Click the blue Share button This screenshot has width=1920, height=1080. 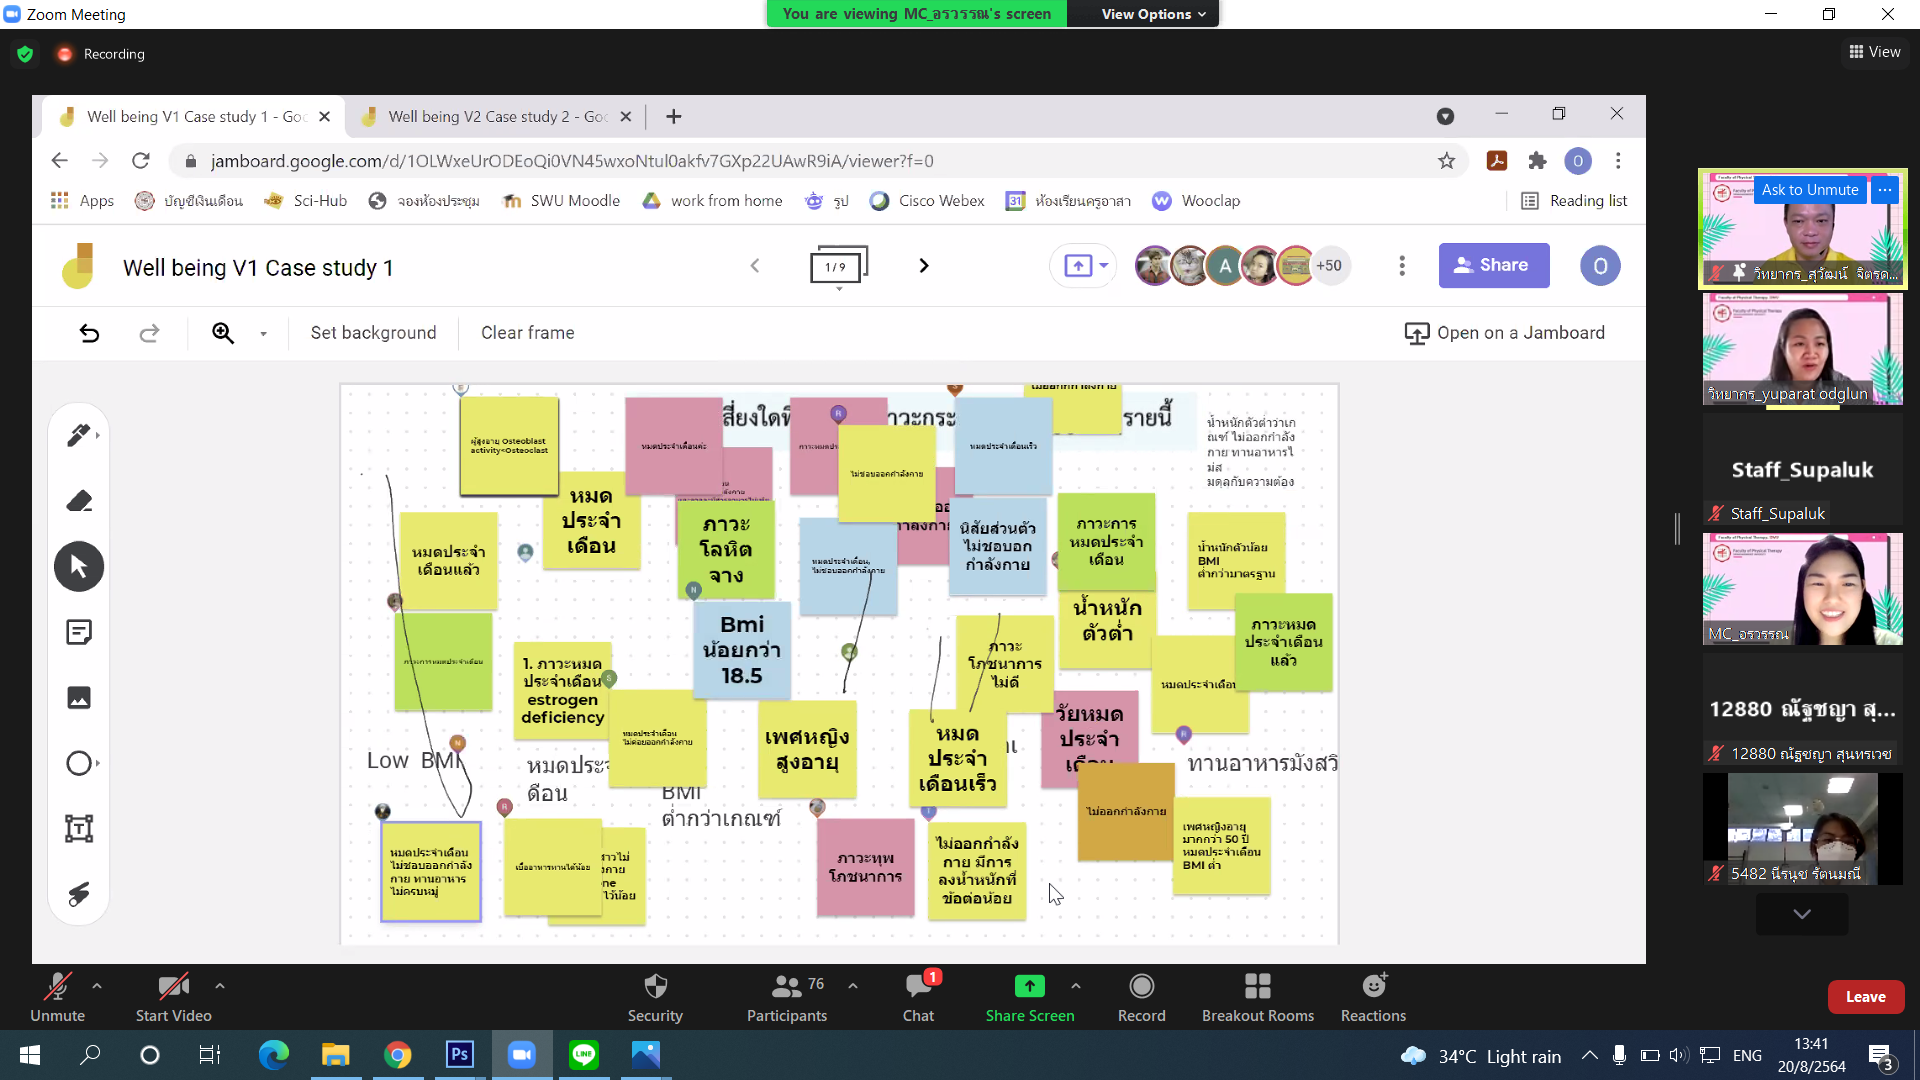[x=1493, y=266]
